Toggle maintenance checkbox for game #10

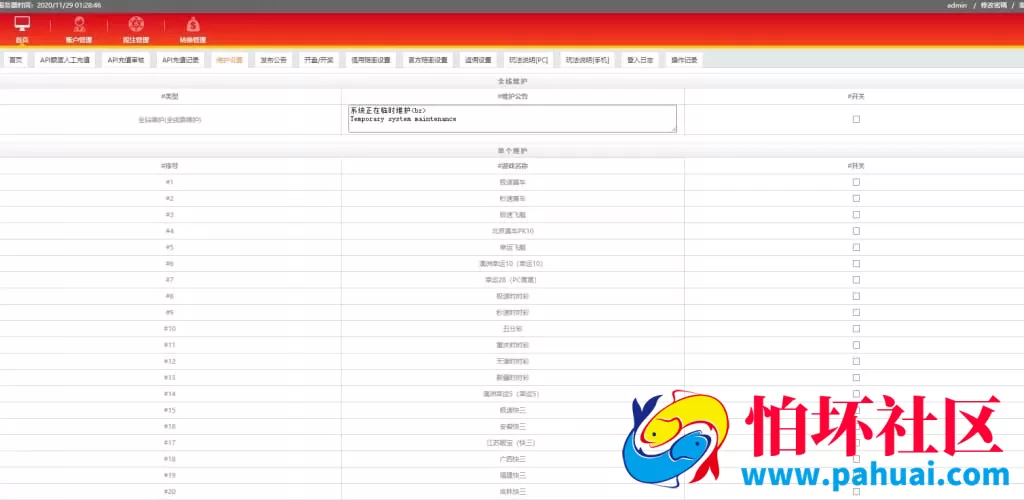click(856, 329)
